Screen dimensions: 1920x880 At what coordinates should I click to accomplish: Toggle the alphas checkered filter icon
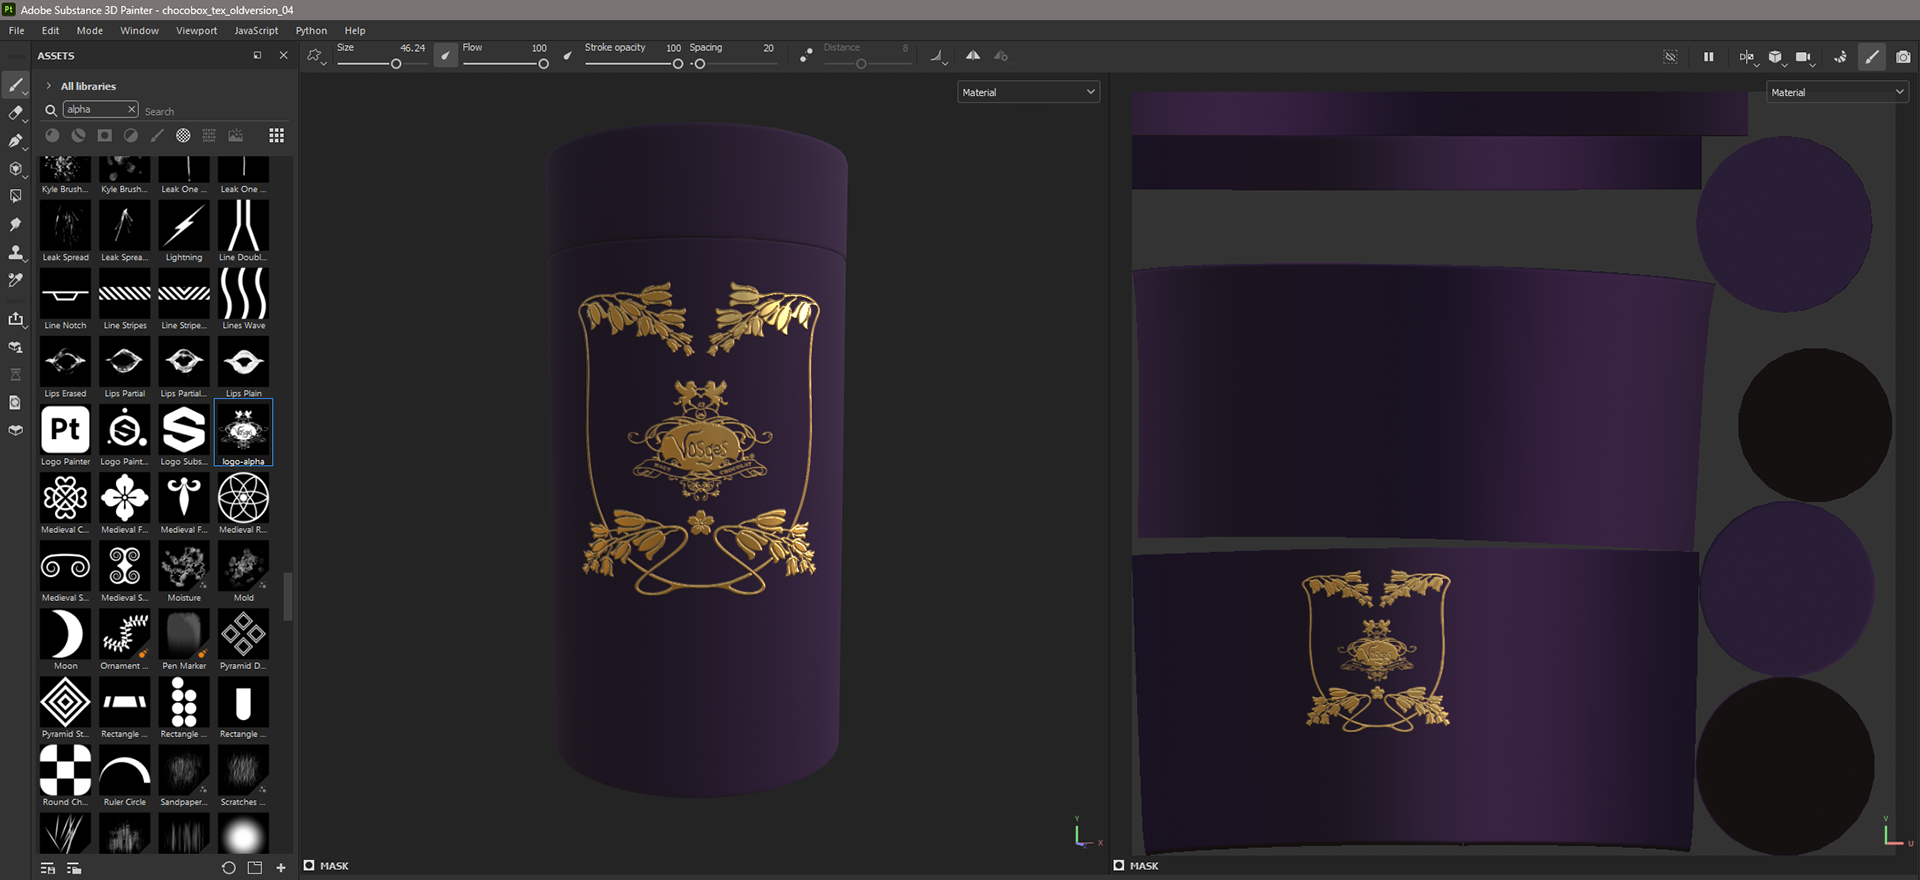183,135
